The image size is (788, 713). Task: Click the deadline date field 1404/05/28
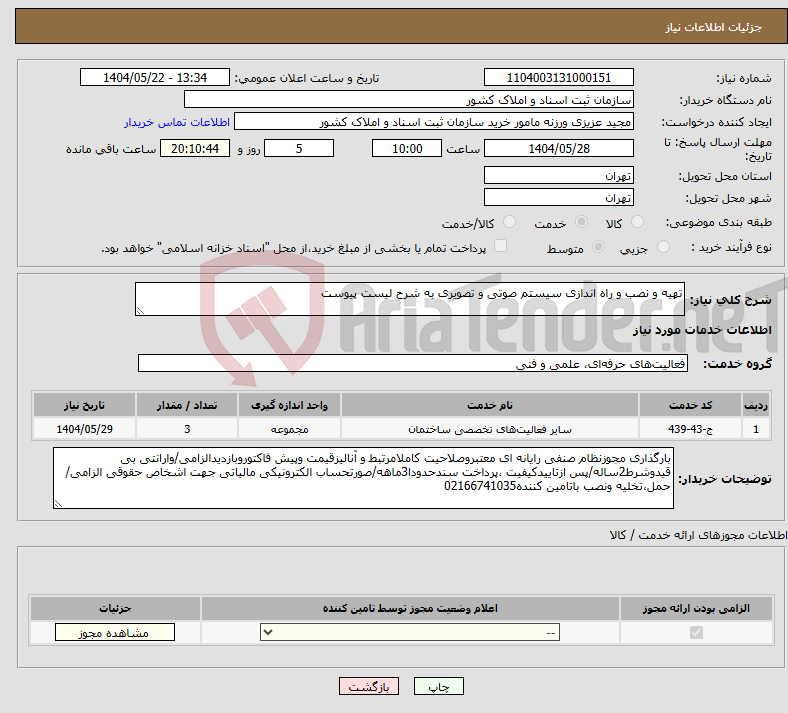[558, 148]
